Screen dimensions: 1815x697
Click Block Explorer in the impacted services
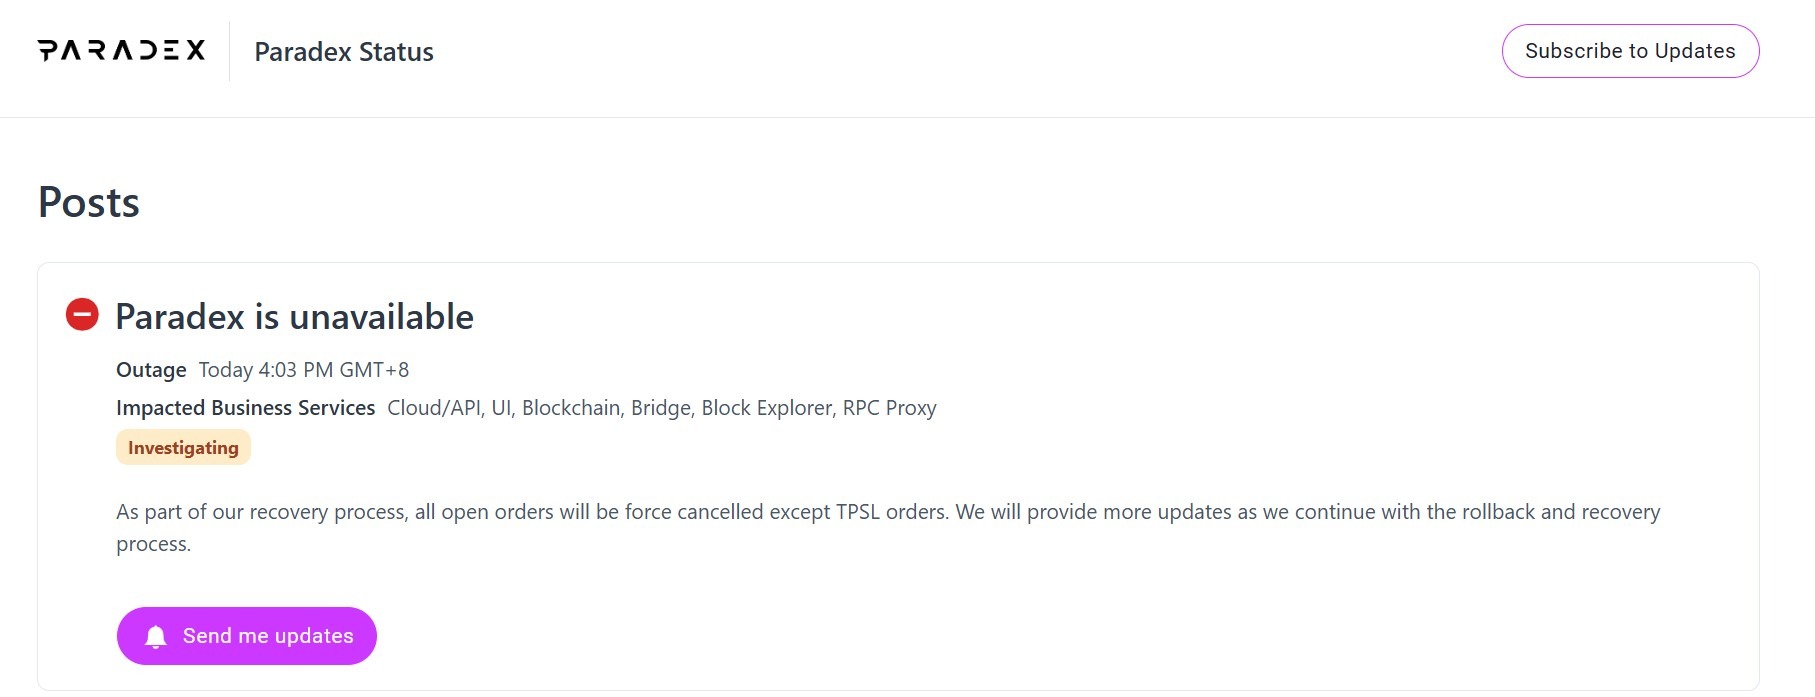pos(767,408)
